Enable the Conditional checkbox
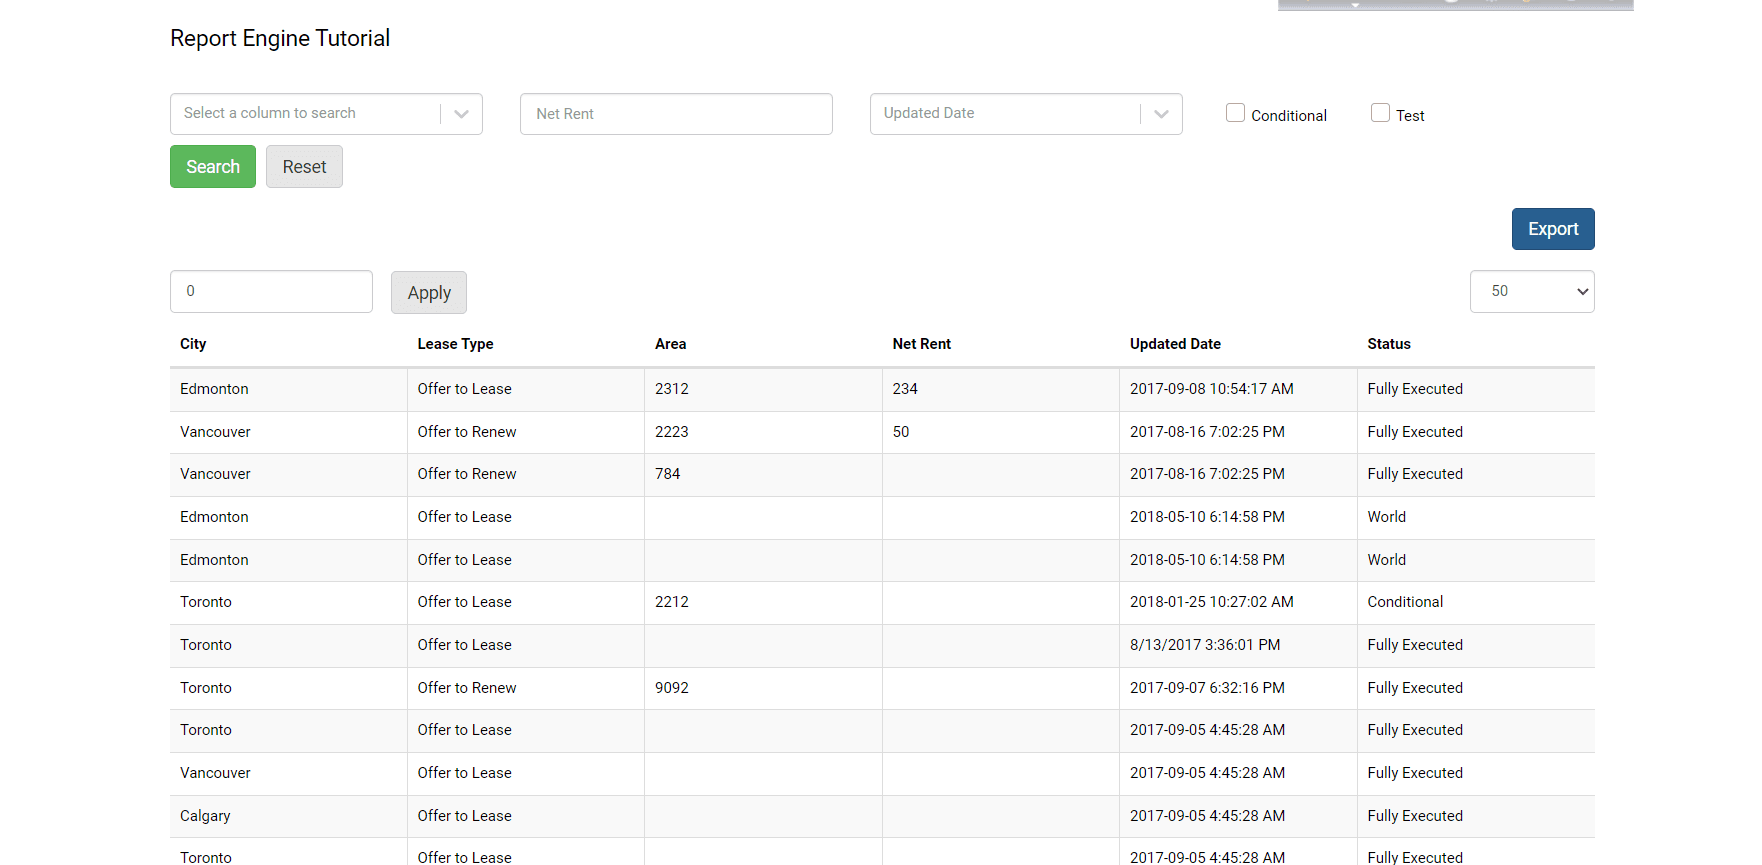Viewport: 1762px width, 865px height. coord(1236,113)
